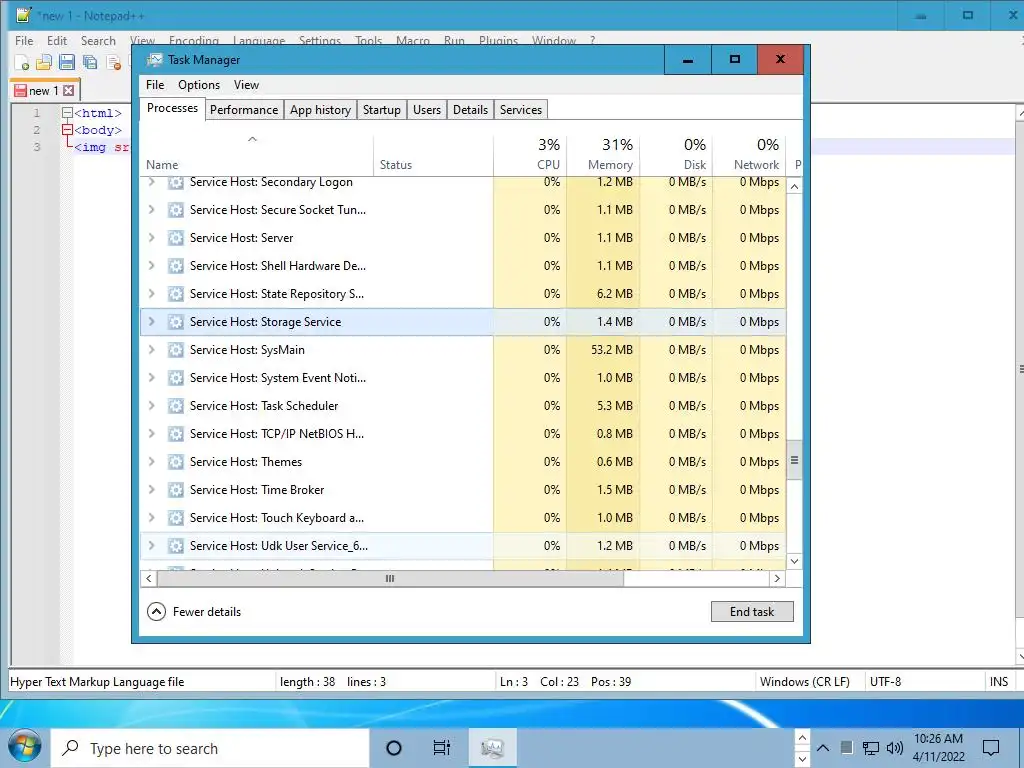Open Task View from the taskbar
Viewport: 1024px width, 768px height.
tap(442, 748)
